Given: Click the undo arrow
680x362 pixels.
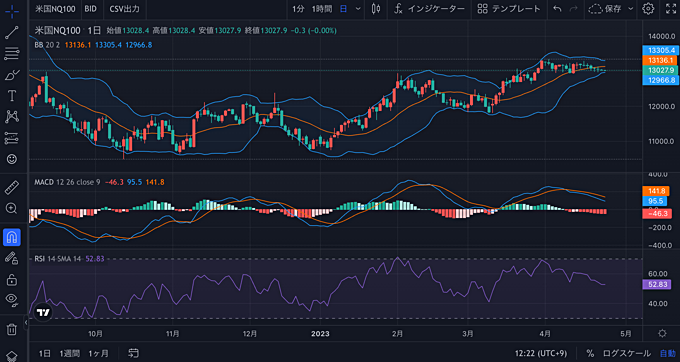Looking at the screenshot, I should tap(557, 9).
